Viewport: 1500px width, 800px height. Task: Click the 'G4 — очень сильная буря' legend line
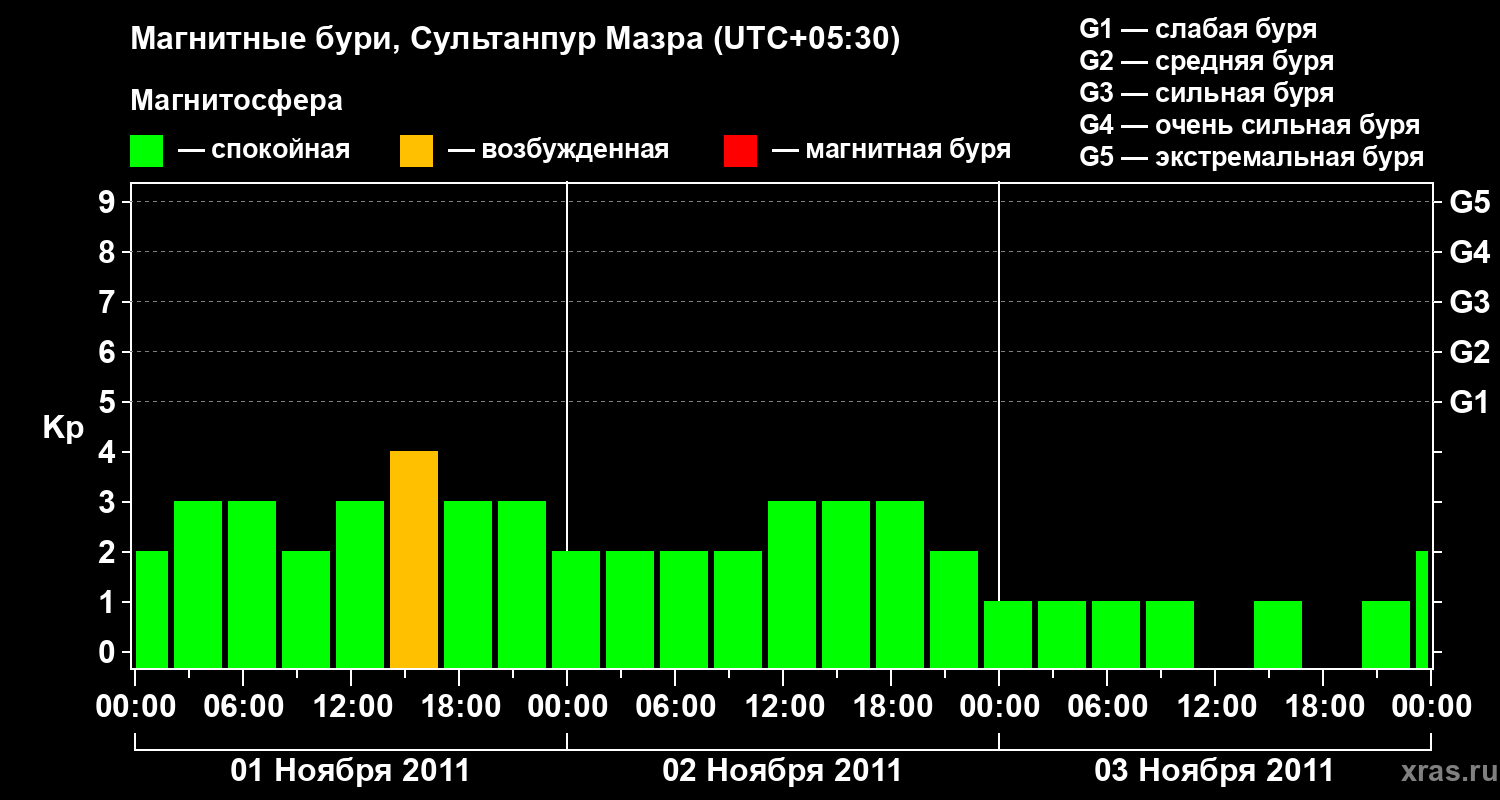click(1250, 125)
